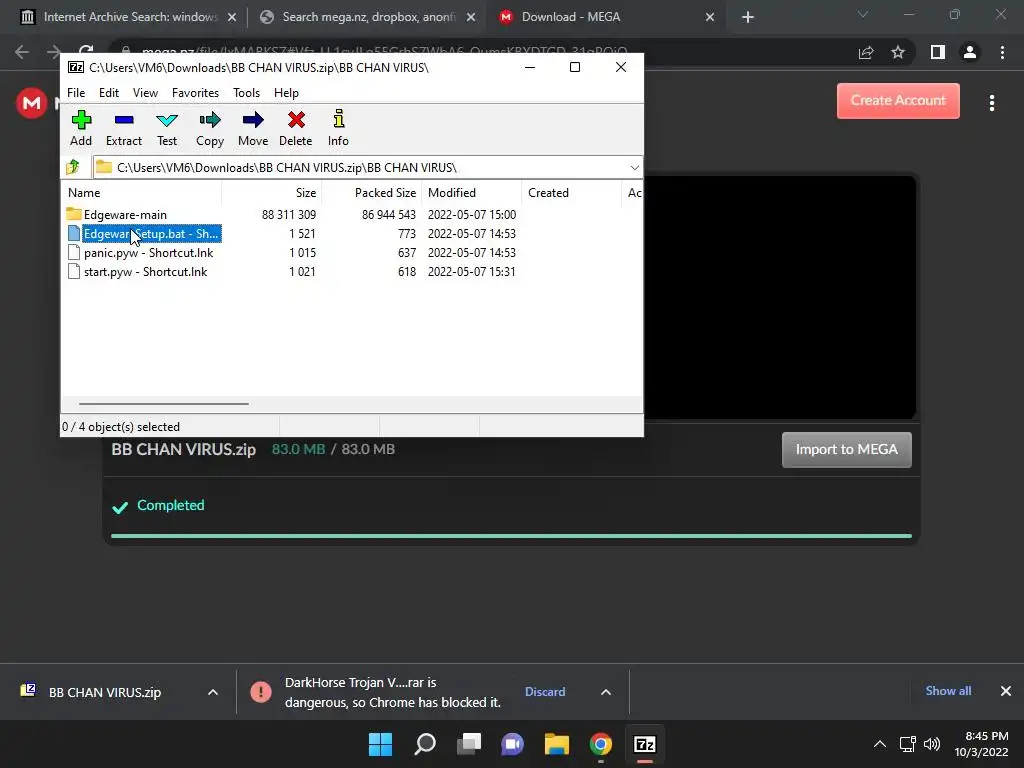
Task: Switch to the Search mega.nz, dropbox tab
Action: pos(366,17)
